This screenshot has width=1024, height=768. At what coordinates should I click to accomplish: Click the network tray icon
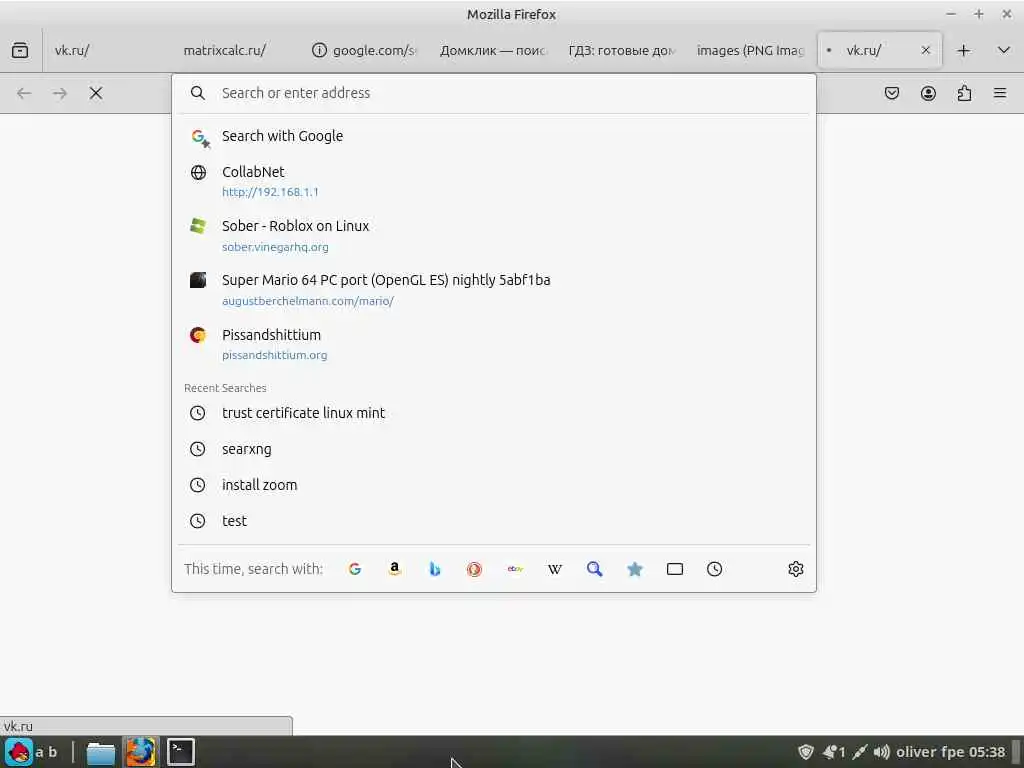(x=859, y=752)
